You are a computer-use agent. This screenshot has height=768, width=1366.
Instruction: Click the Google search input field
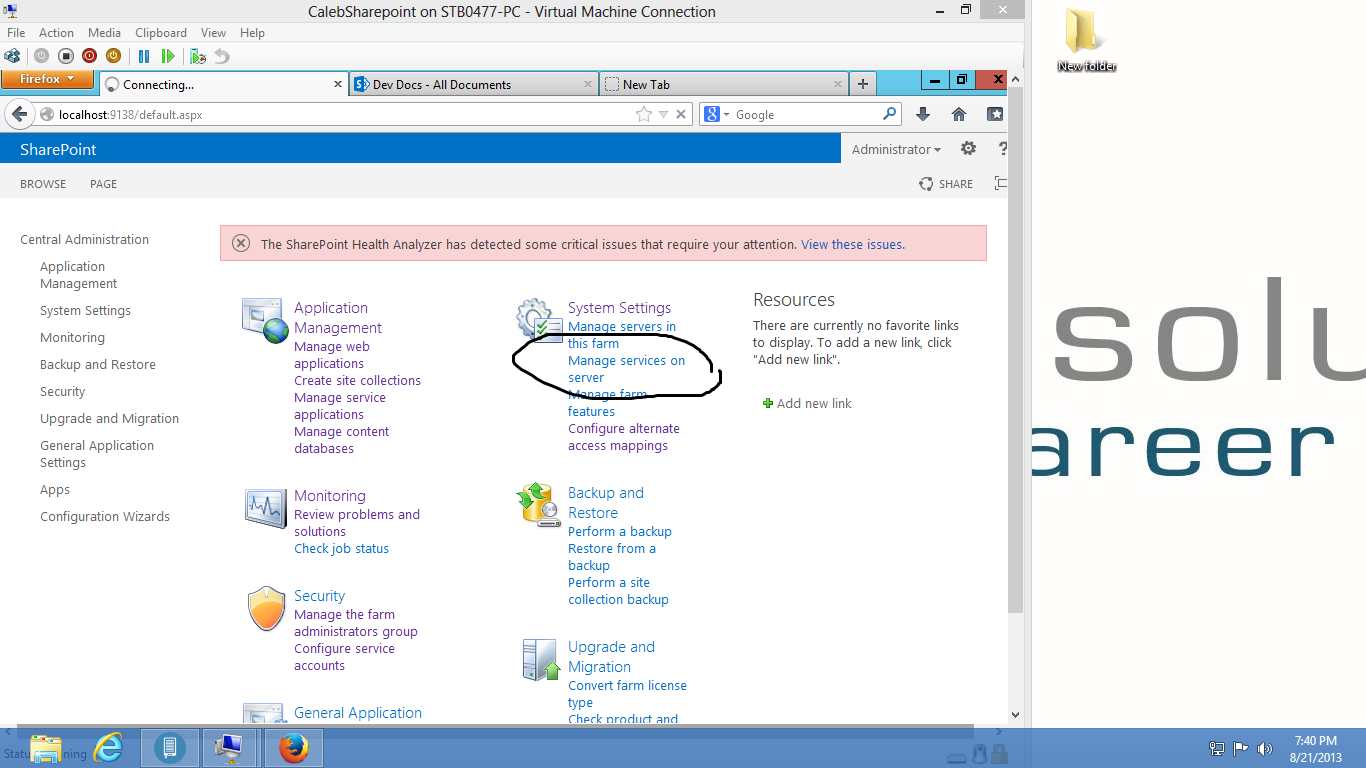(806, 114)
